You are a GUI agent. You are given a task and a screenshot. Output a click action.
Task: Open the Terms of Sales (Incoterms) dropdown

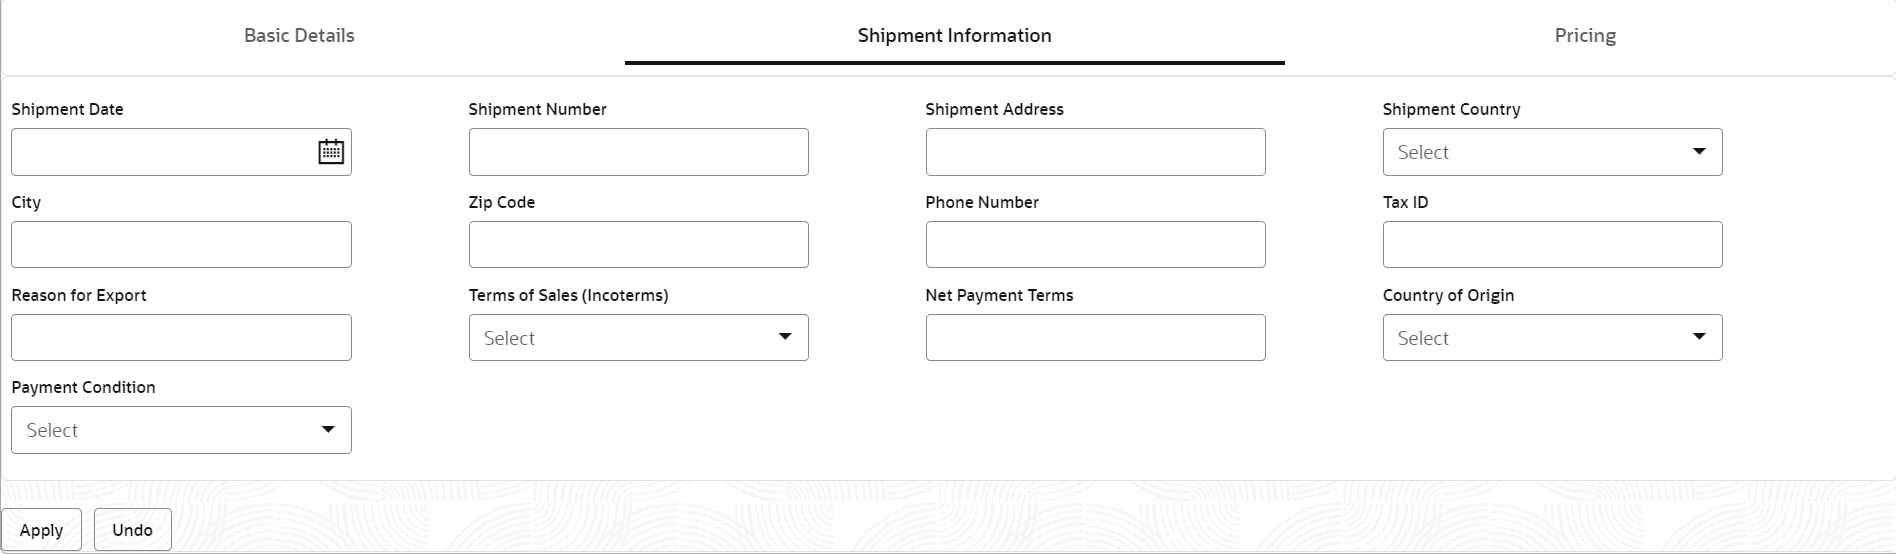click(x=638, y=338)
